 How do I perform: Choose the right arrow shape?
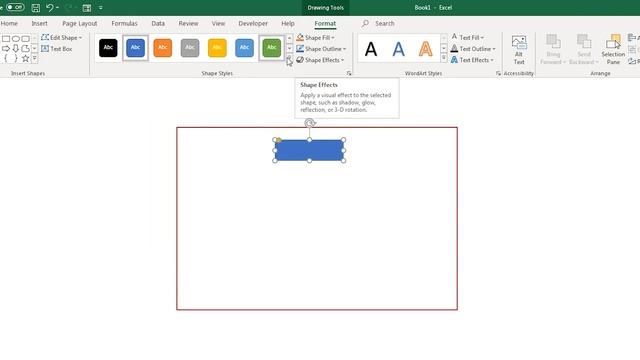tap(6, 49)
